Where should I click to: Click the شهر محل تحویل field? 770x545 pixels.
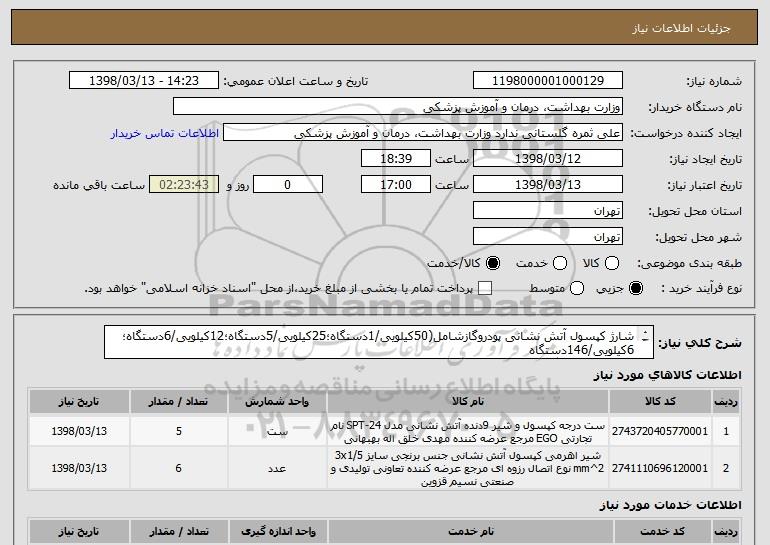[548, 237]
